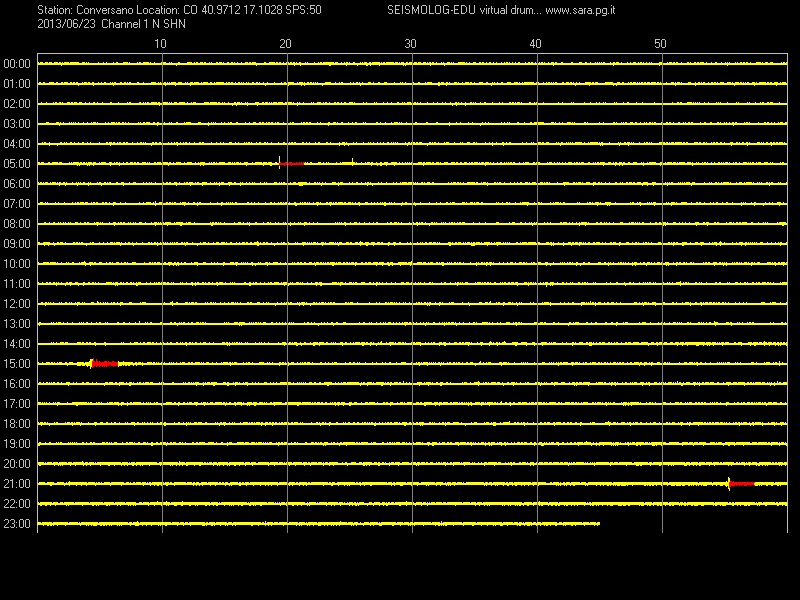
Task: Click the SEISMOLOG-EDU virtual drum title
Action: point(464,10)
